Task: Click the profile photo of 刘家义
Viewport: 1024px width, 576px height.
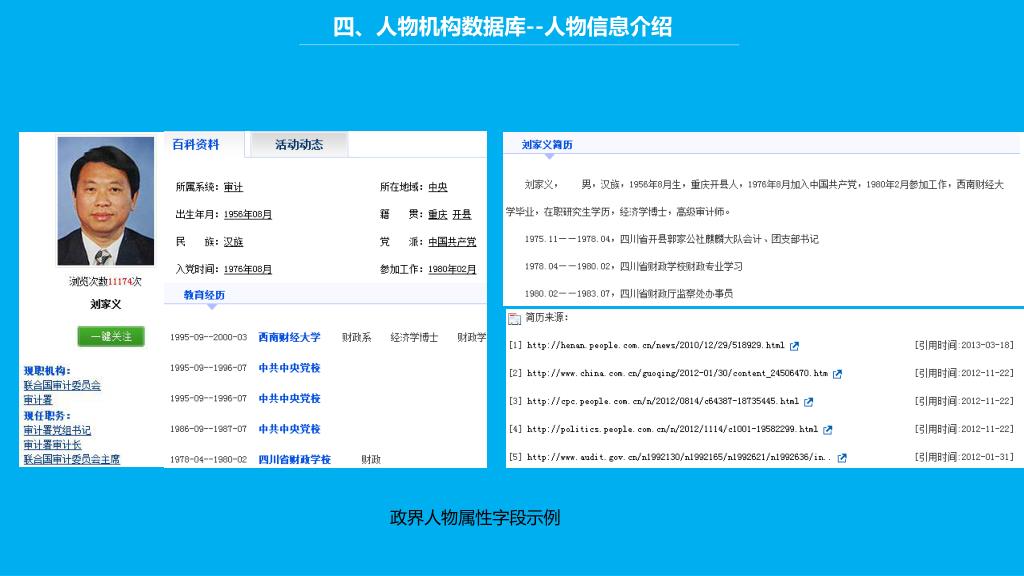Action: [106, 200]
